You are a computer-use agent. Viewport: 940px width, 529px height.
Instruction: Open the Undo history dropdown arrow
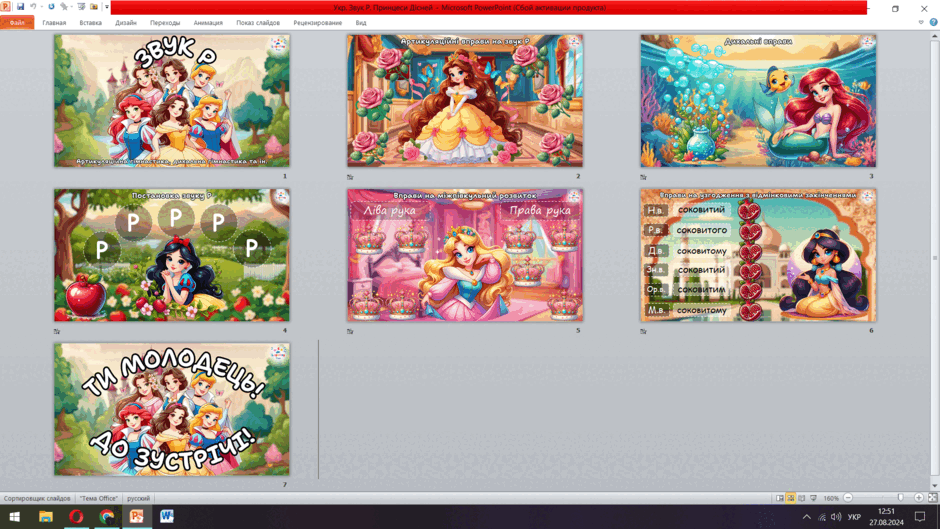point(41,7)
